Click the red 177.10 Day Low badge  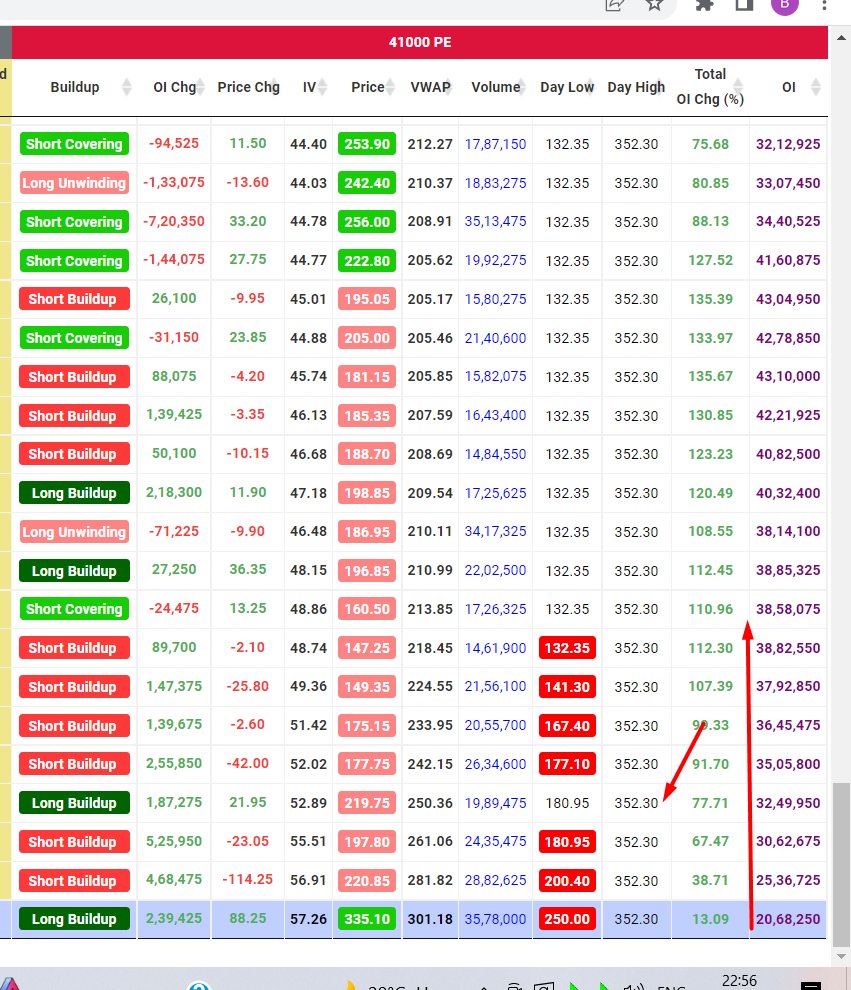[x=567, y=764]
